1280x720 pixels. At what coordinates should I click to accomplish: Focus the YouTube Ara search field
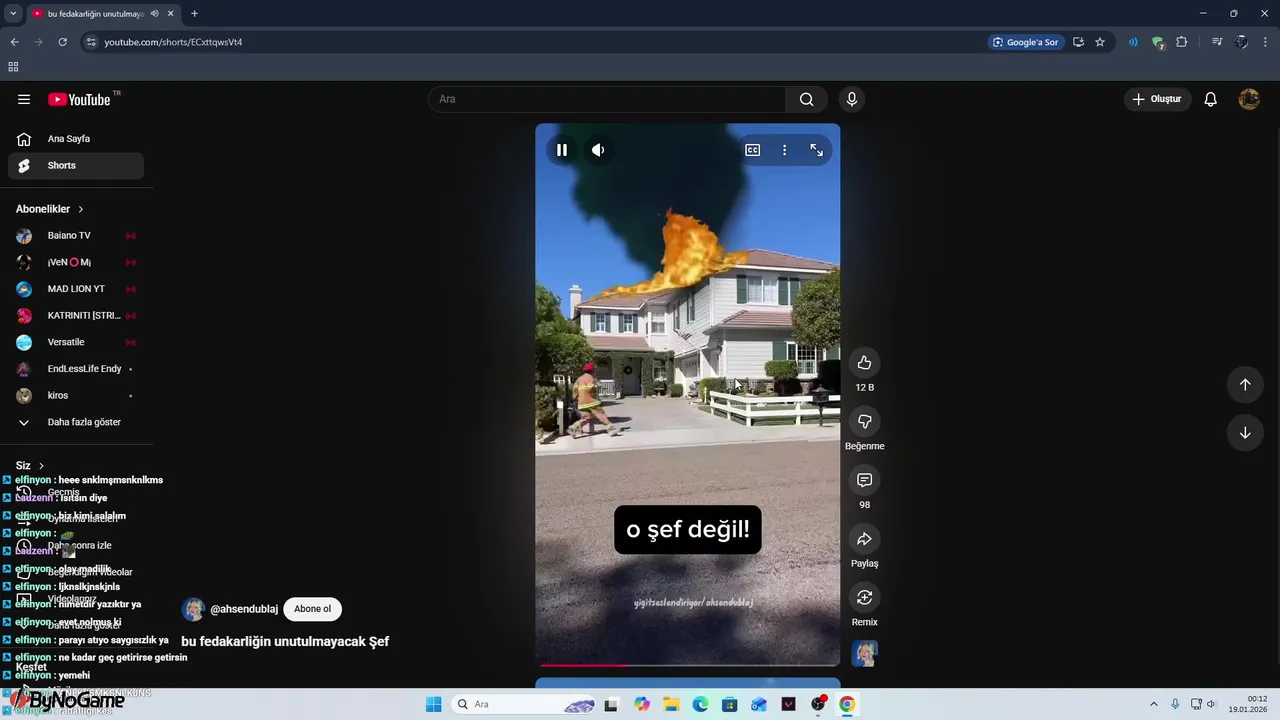tap(607, 99)
